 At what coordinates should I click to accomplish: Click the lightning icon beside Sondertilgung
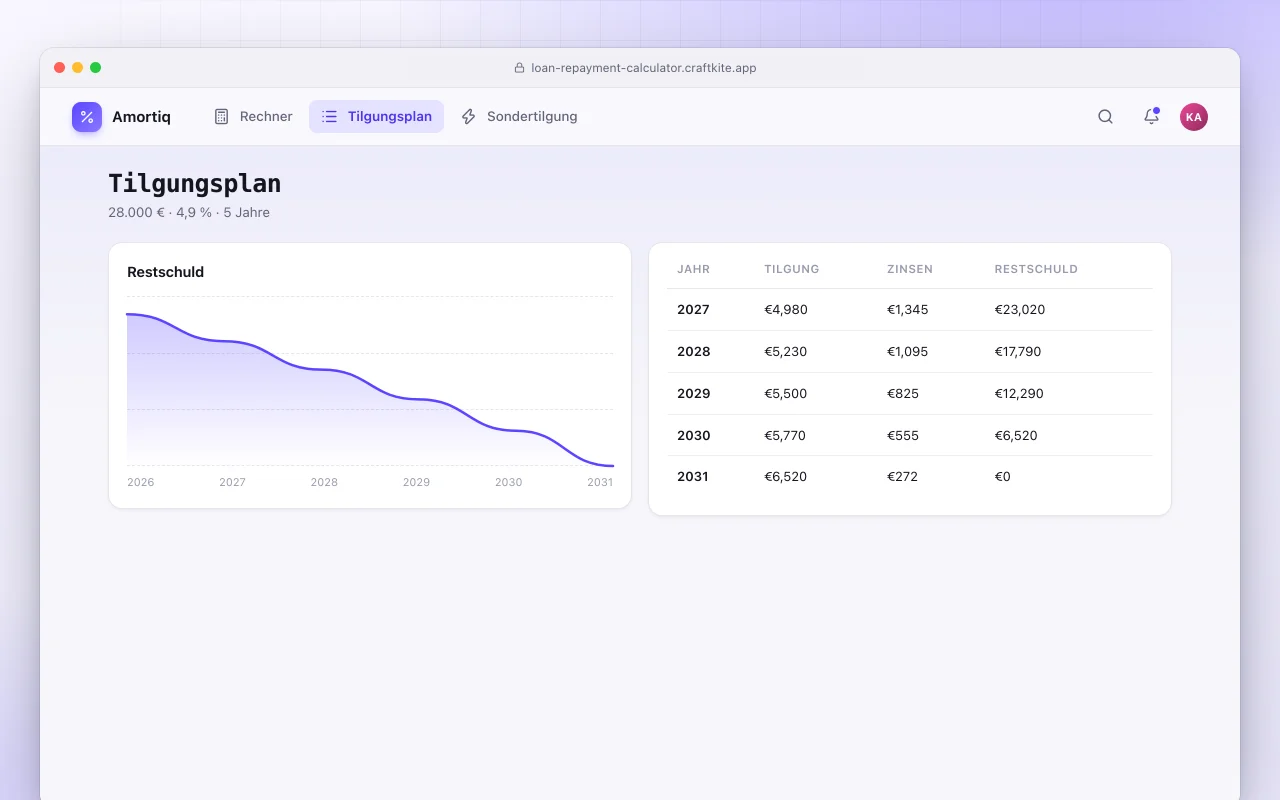pyautogui.click(x=468, y=117)
